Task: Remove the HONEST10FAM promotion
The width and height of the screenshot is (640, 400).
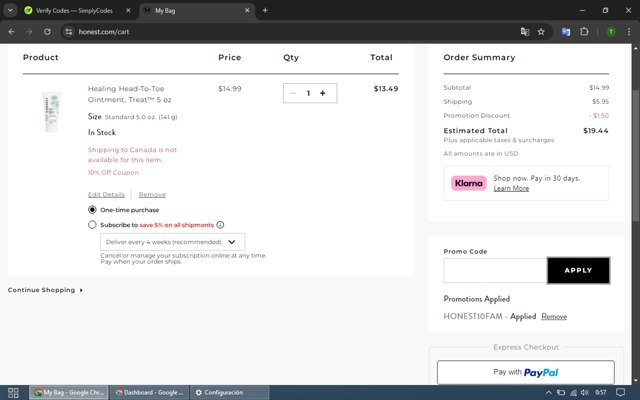Action: coord(554,316)
